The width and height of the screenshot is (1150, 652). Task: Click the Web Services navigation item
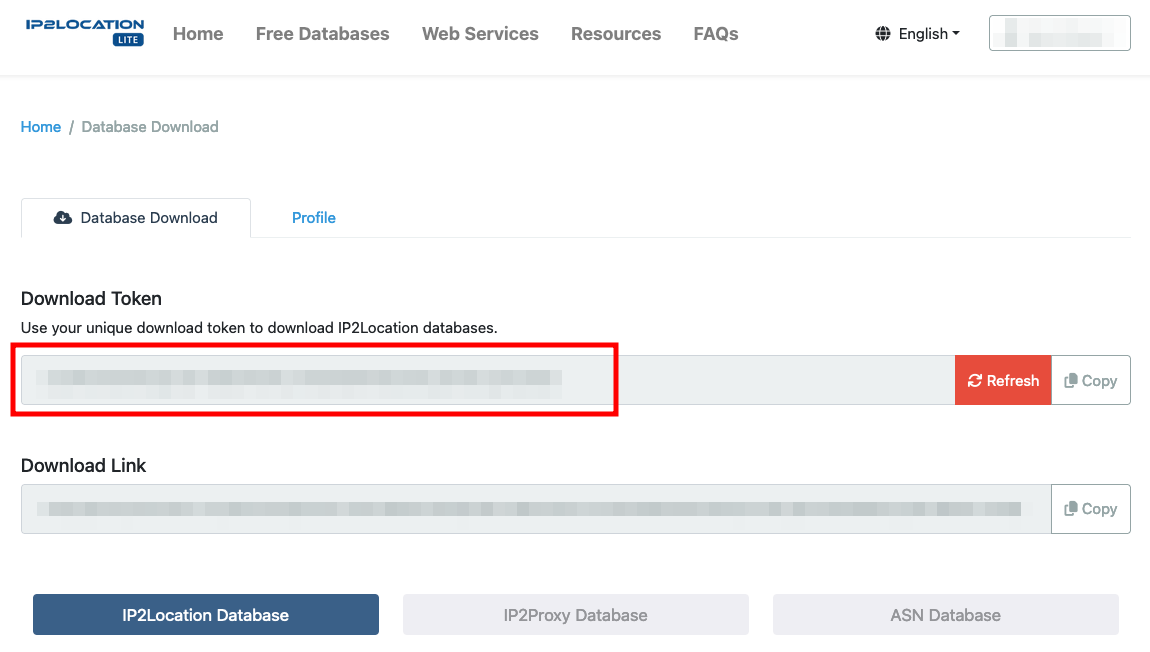[x=480, y=33]
